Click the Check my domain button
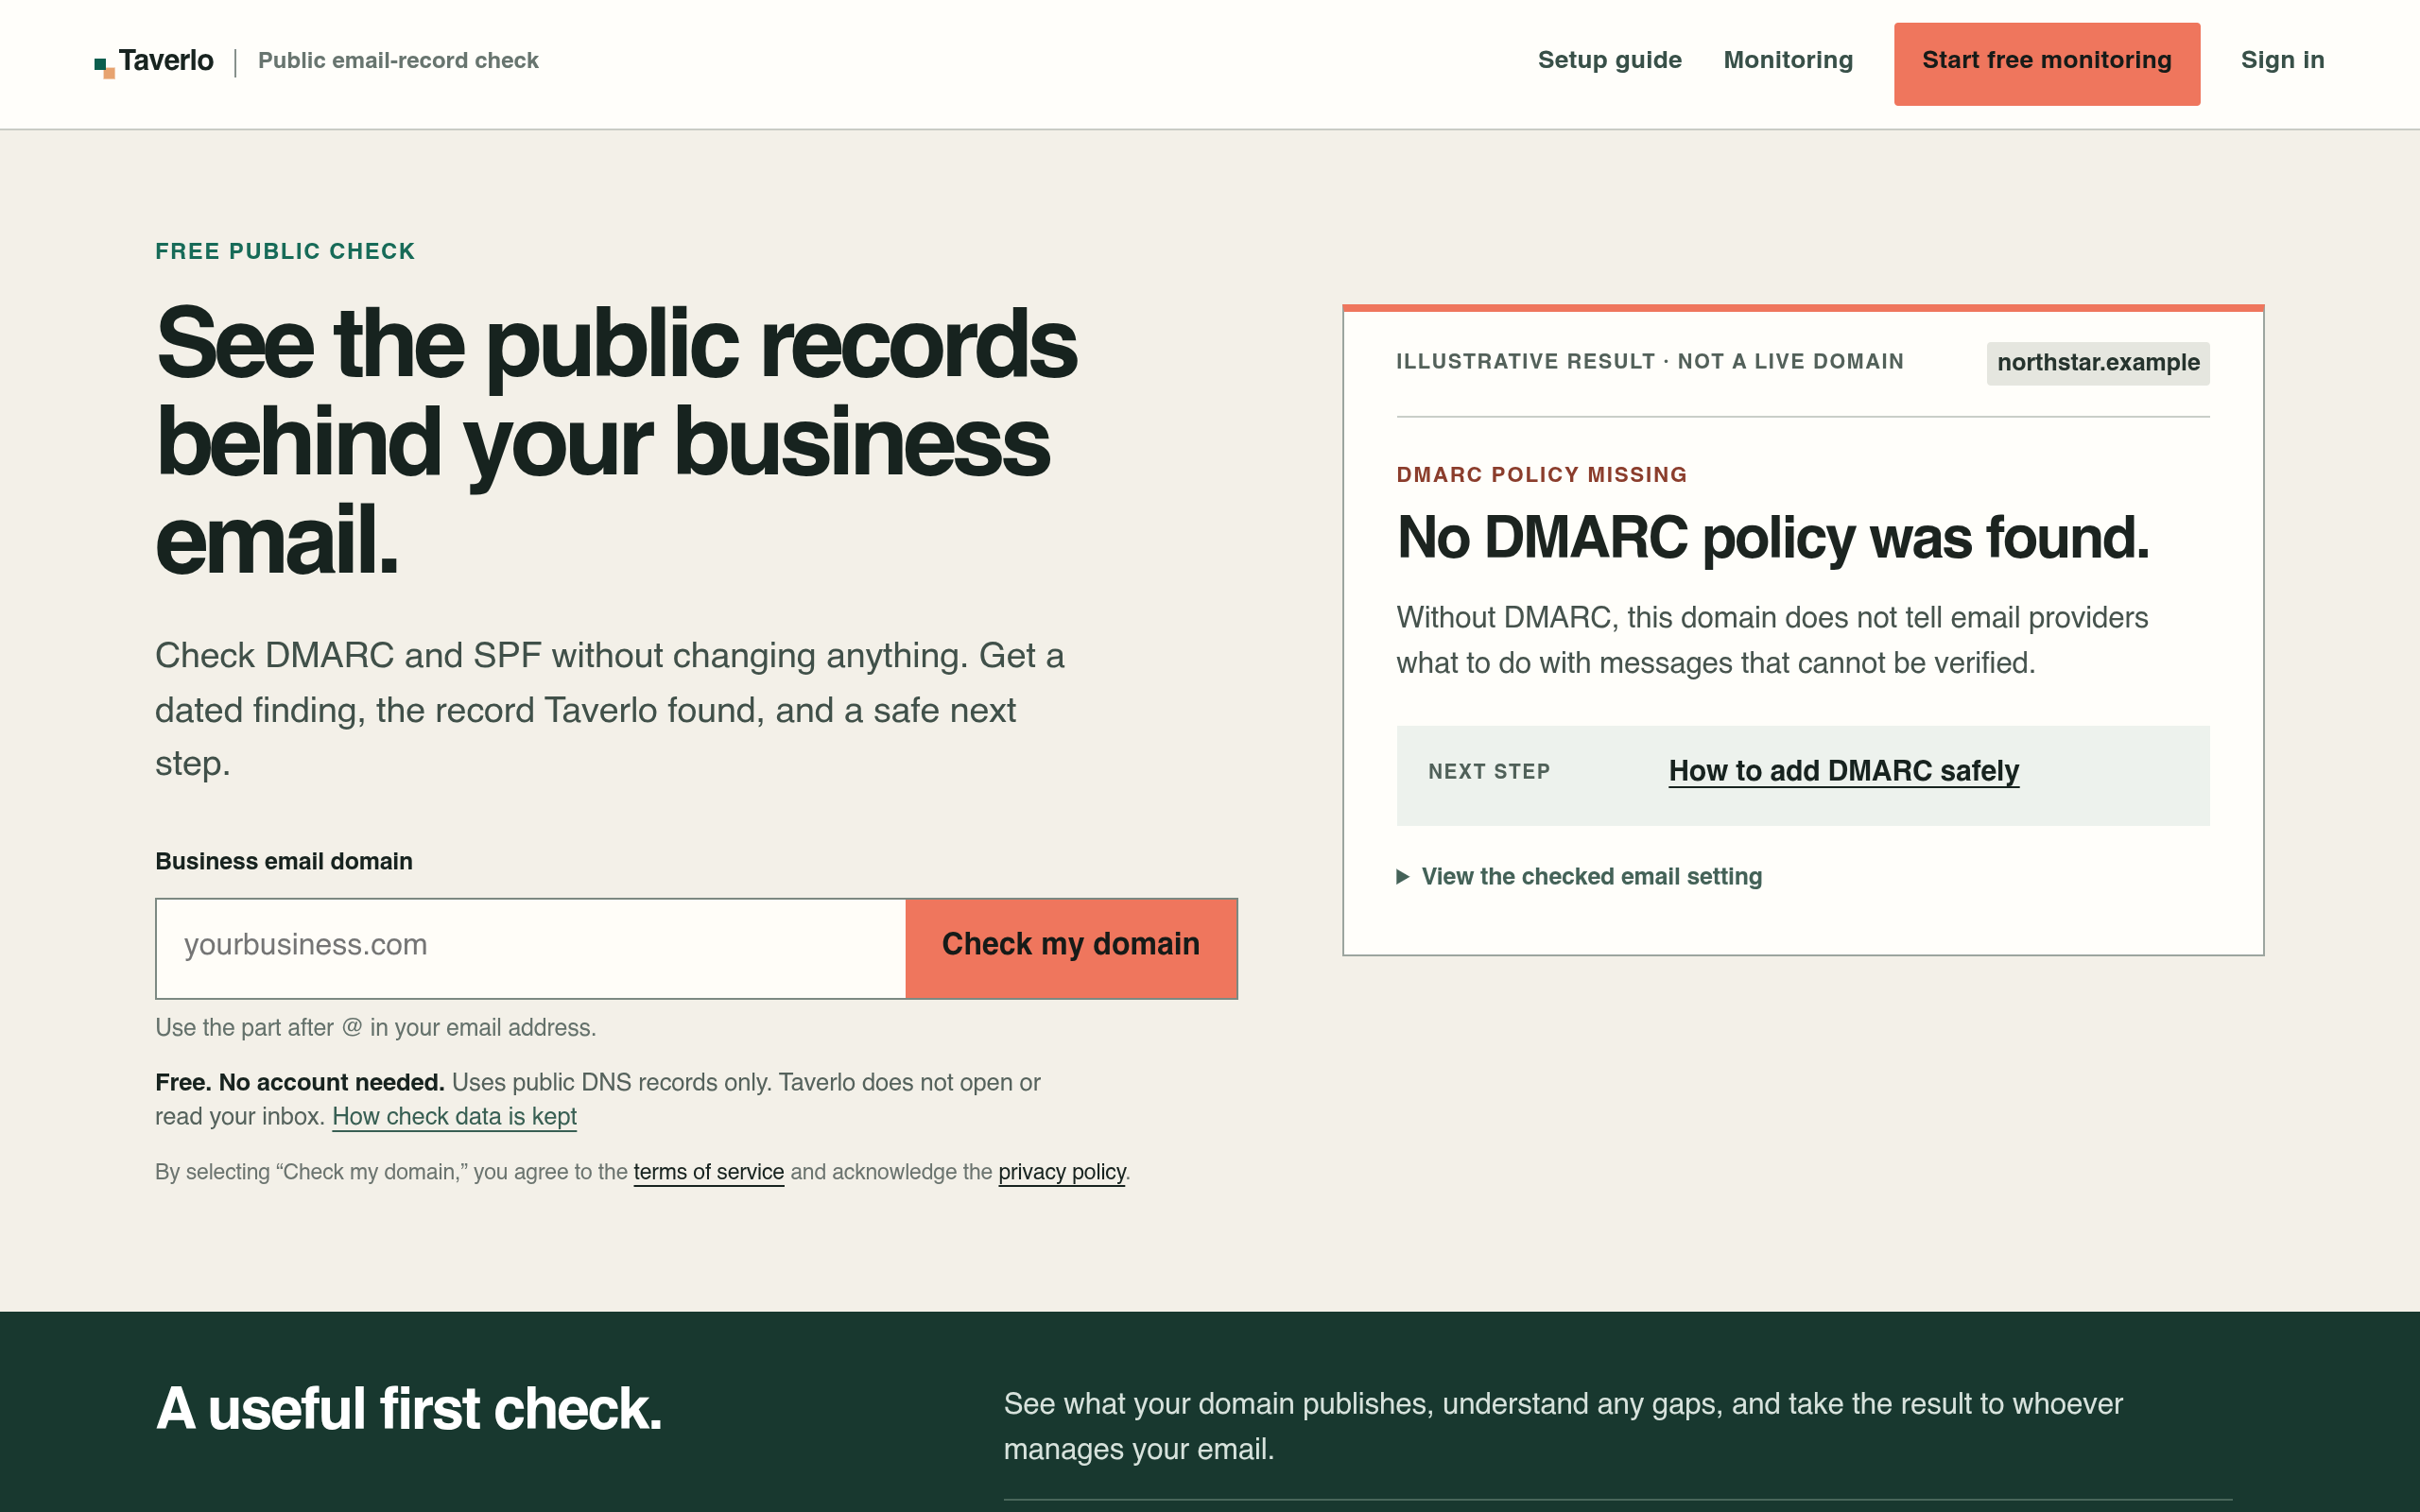Screen dimensions: 2420x1512 (x=1071, y=948)
